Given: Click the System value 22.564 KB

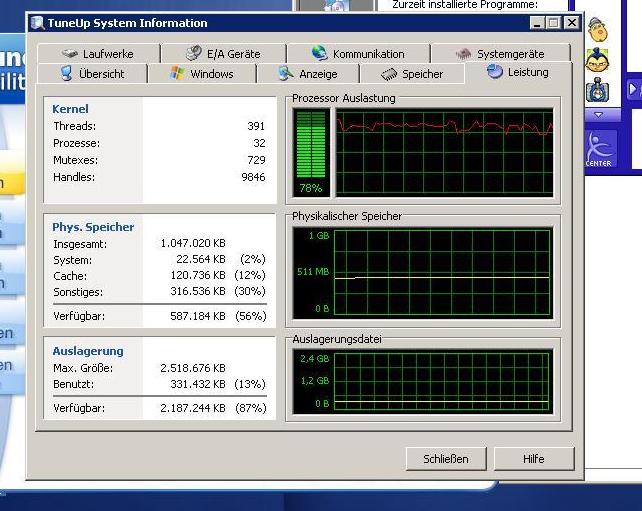Looking at the screenshot, I should click(201, 259).
